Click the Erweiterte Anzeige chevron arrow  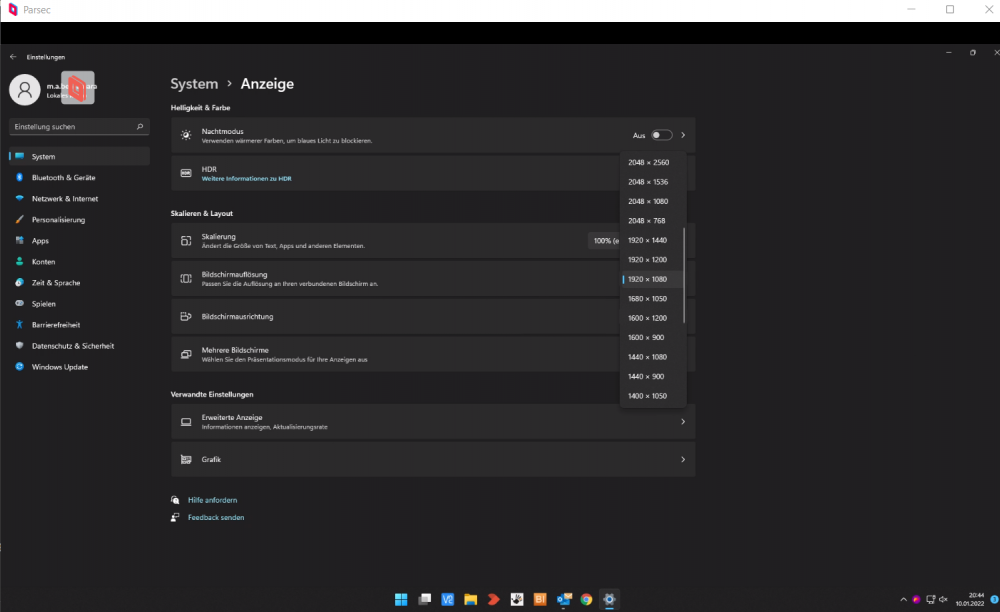coord(683,421)
